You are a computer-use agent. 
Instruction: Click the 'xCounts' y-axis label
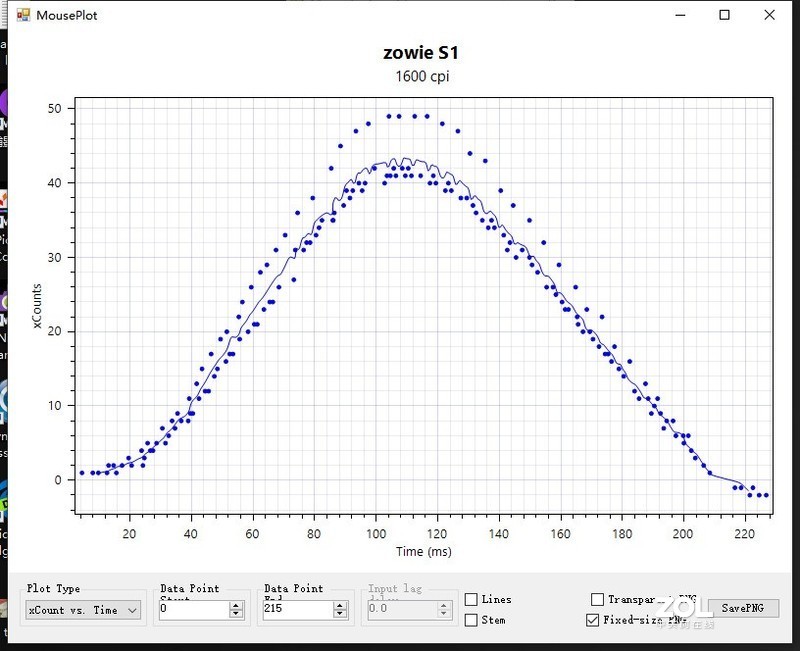(37, 306)
